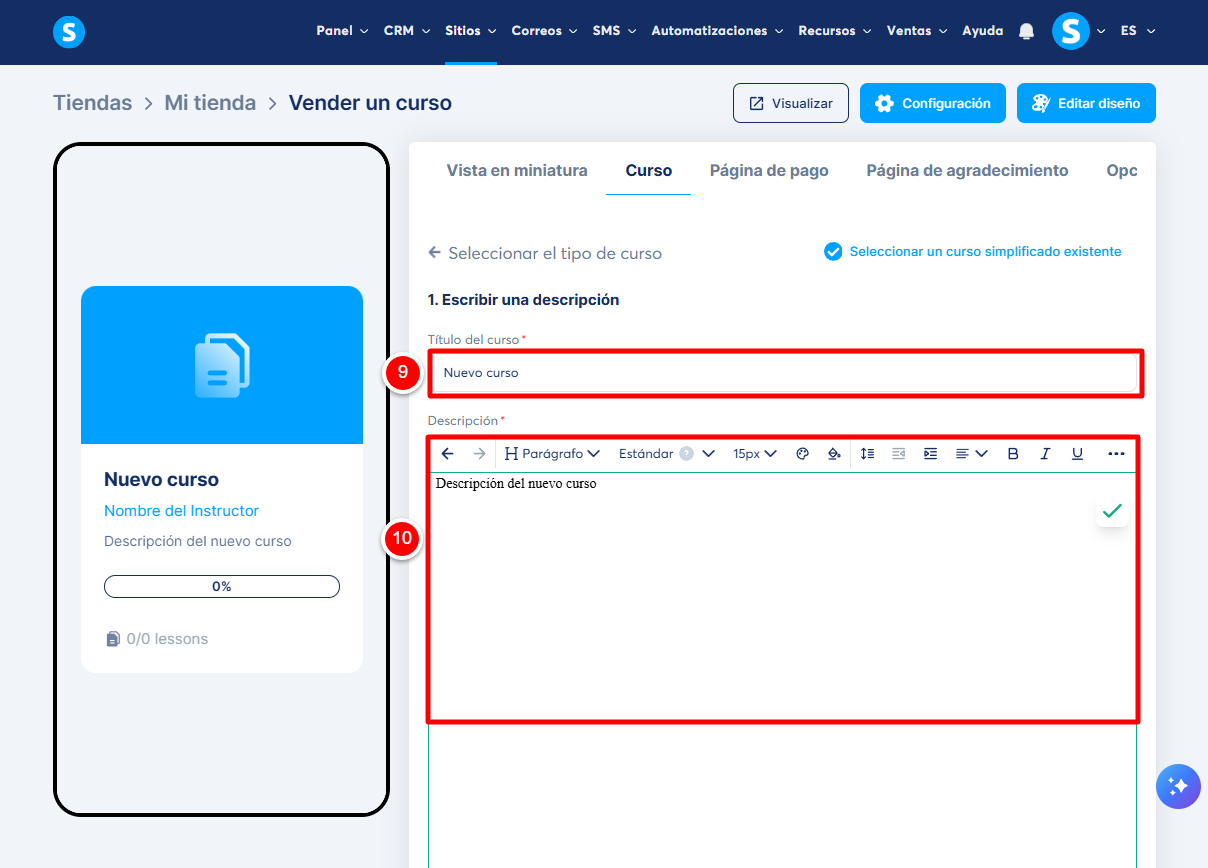Expand the Automatizaciones menu

coord(717,31)
